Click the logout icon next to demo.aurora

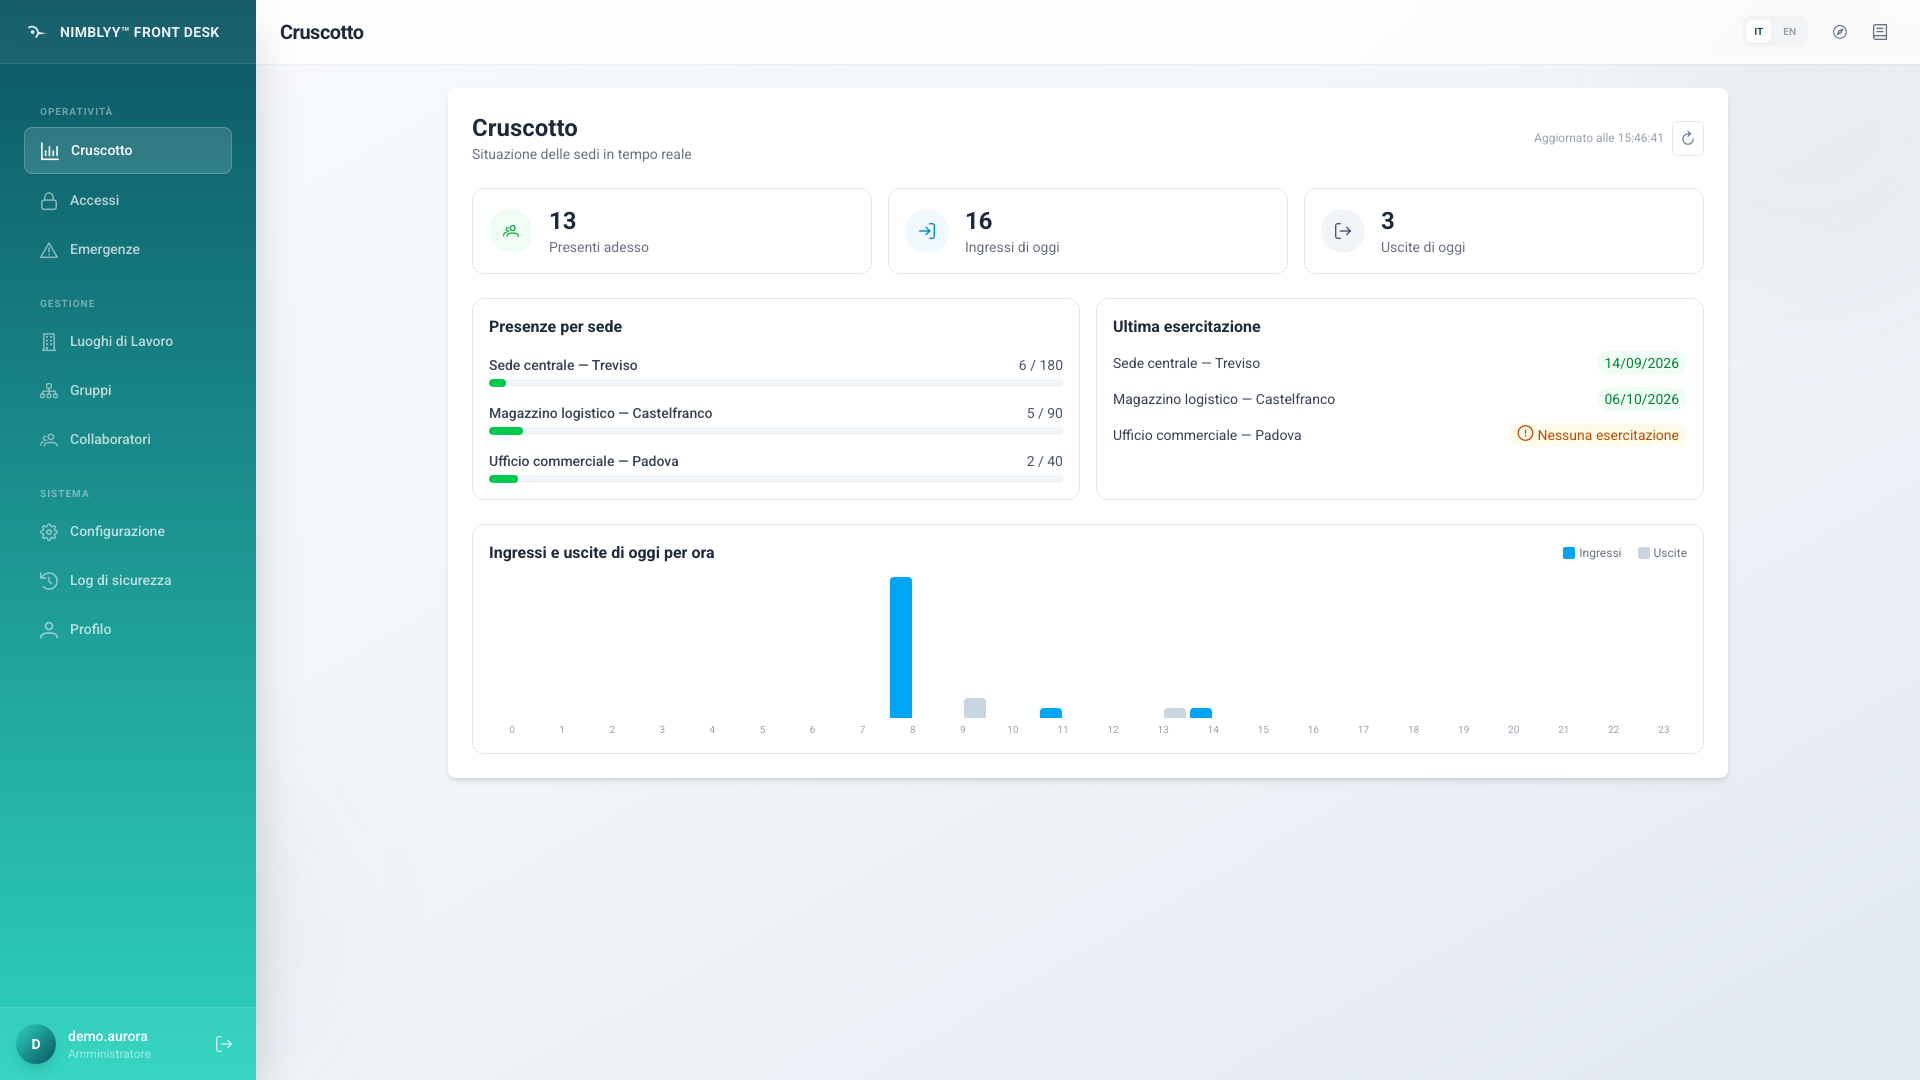(224, 1044)
